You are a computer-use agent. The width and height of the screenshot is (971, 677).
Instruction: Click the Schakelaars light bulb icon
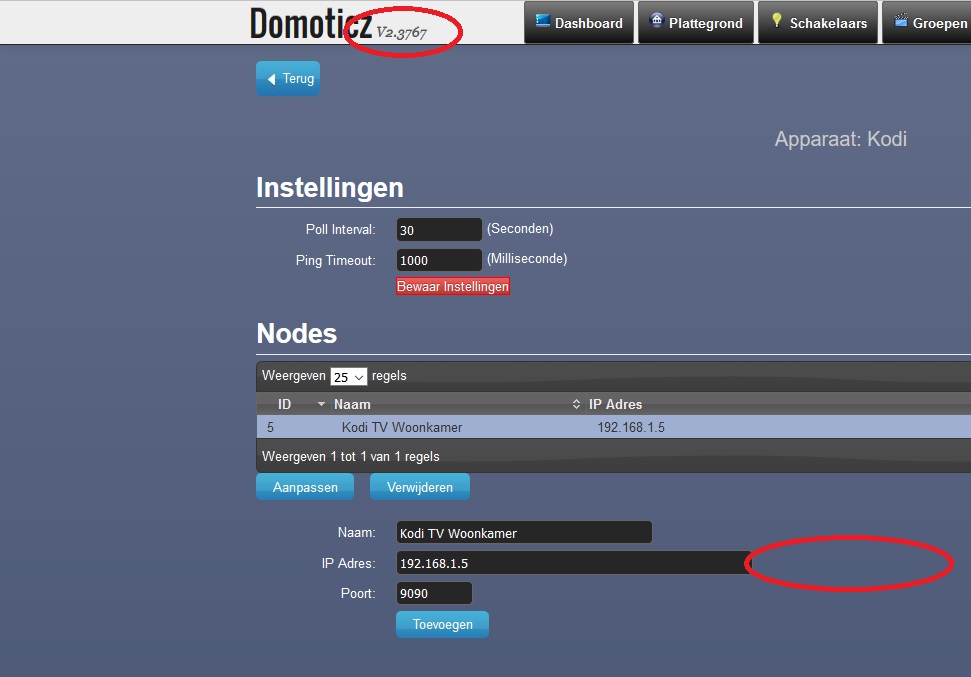coord(777,20)
